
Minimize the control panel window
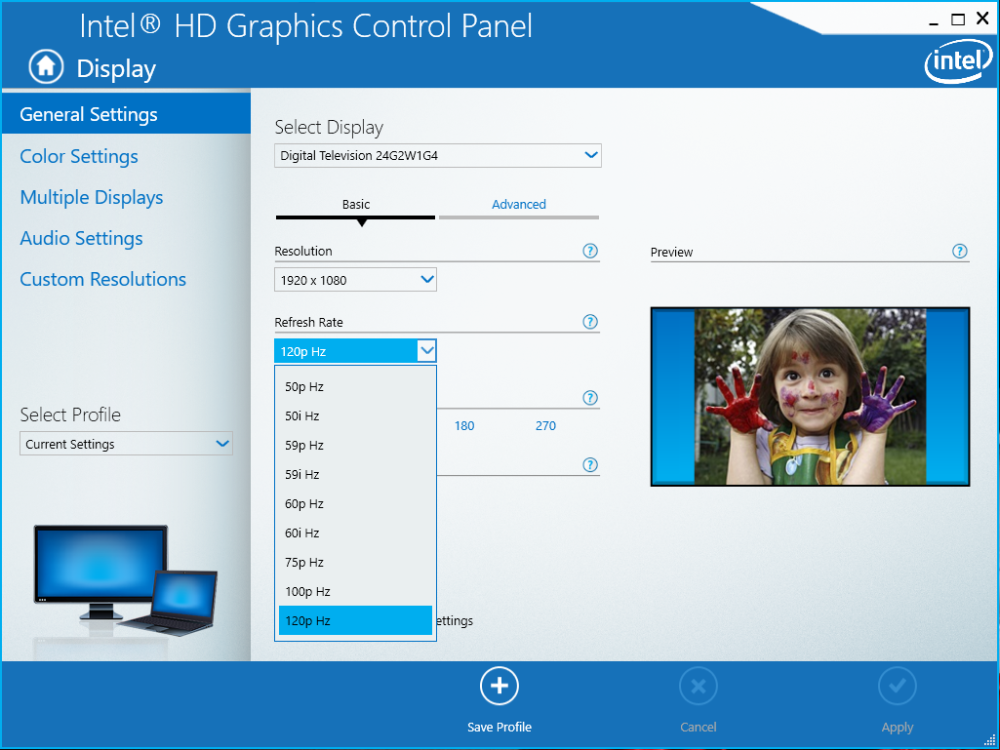tap(934, 22)
